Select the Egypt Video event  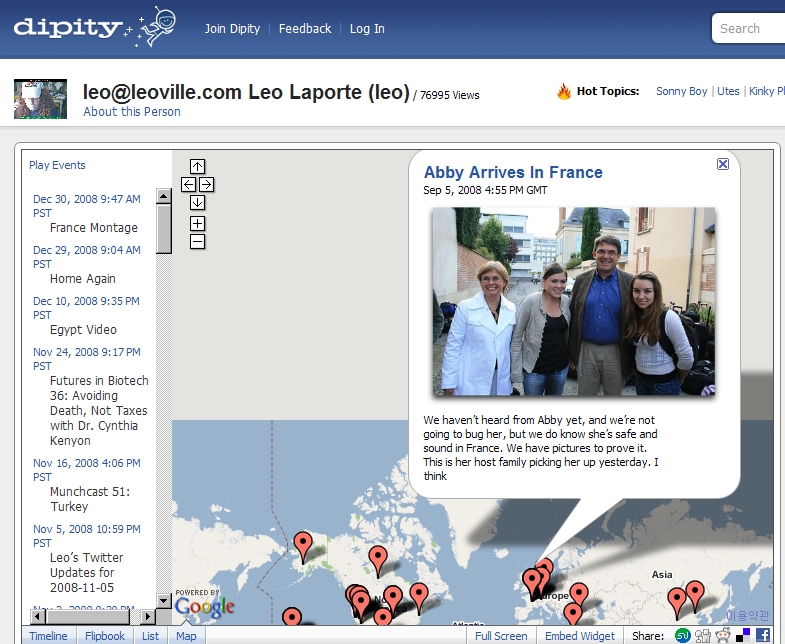83,330
